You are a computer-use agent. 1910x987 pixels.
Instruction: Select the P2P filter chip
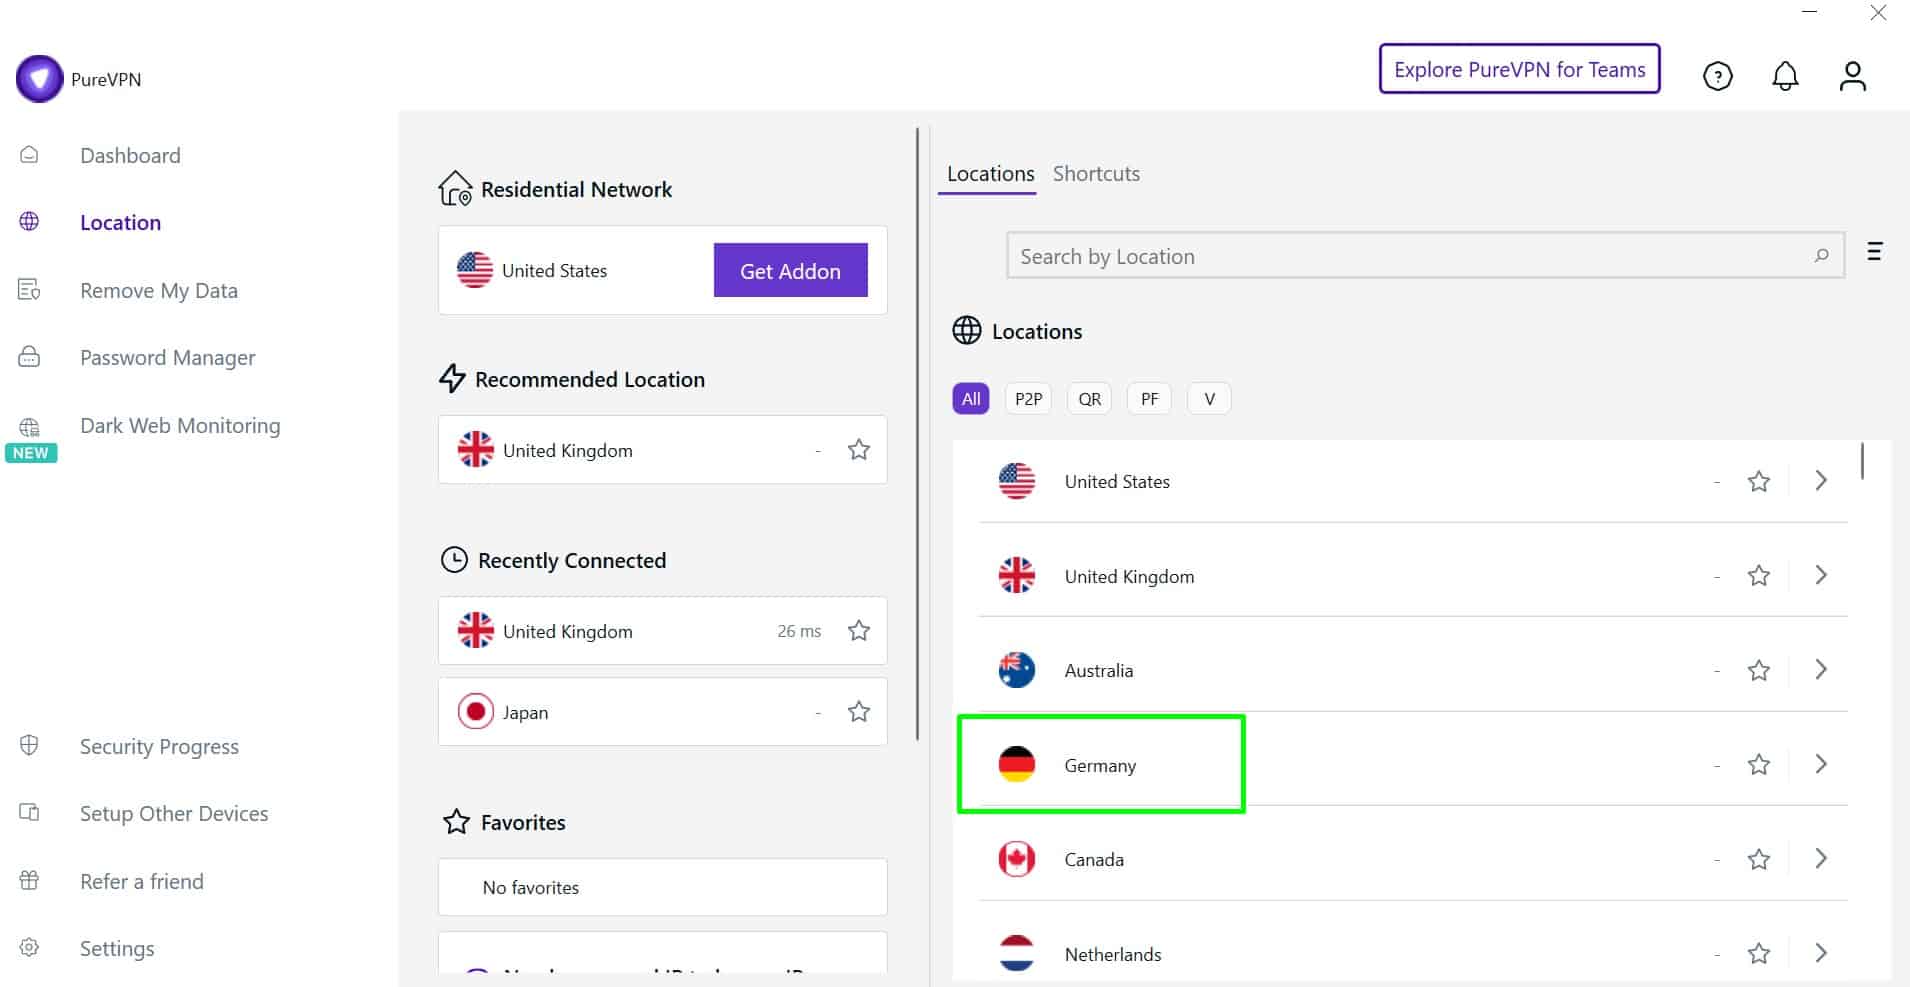point(1028,399)
